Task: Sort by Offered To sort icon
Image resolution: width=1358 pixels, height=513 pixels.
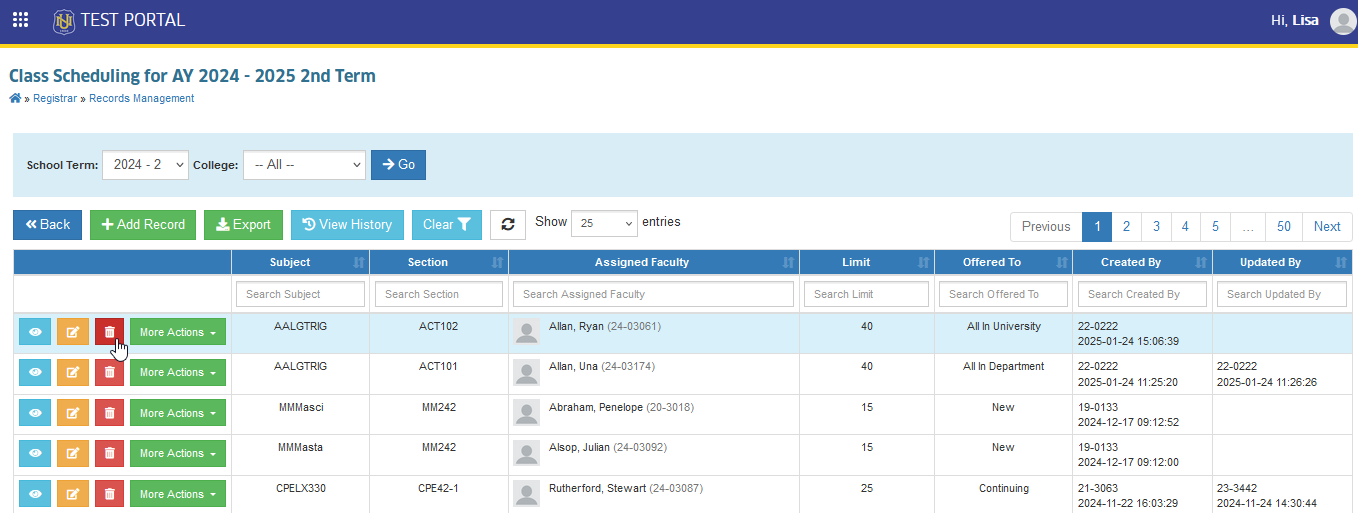Action: pos(1061,263)
